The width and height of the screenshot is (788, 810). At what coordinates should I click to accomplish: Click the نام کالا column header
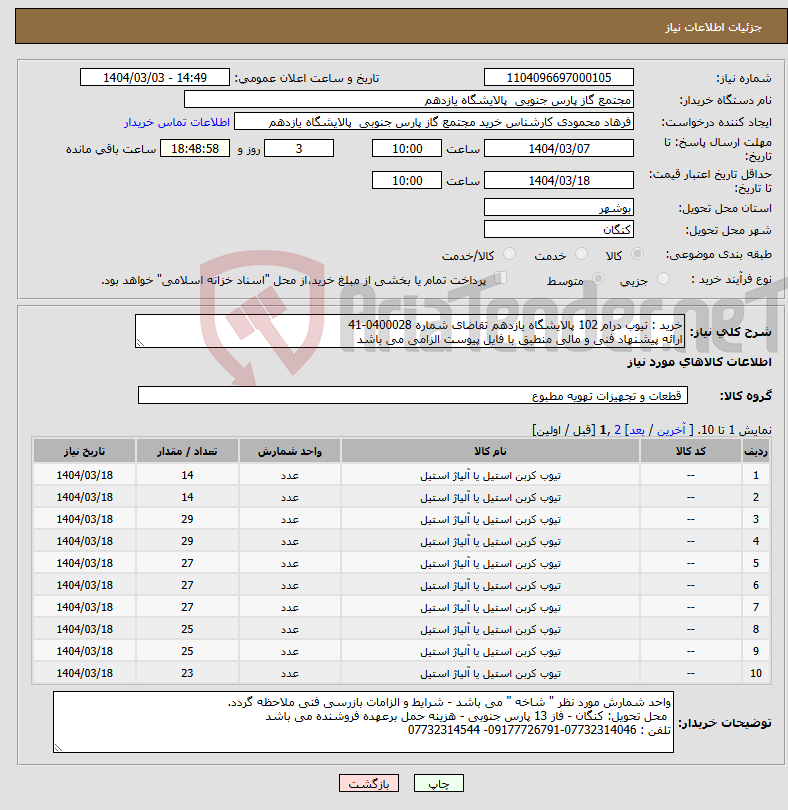[490, 451]
